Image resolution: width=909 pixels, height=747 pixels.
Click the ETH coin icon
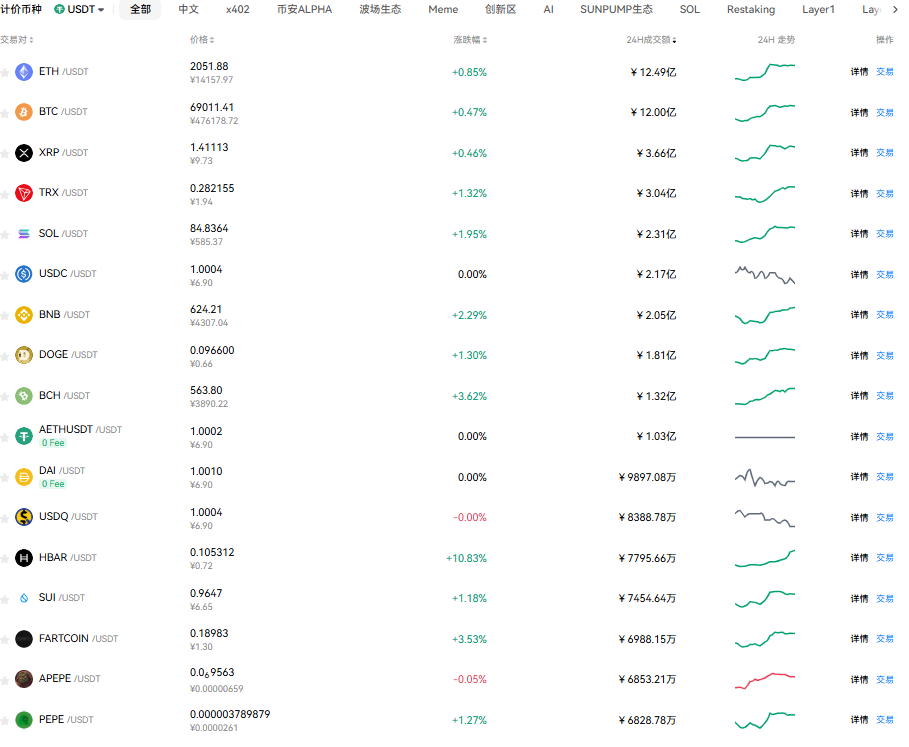[24, 72]
